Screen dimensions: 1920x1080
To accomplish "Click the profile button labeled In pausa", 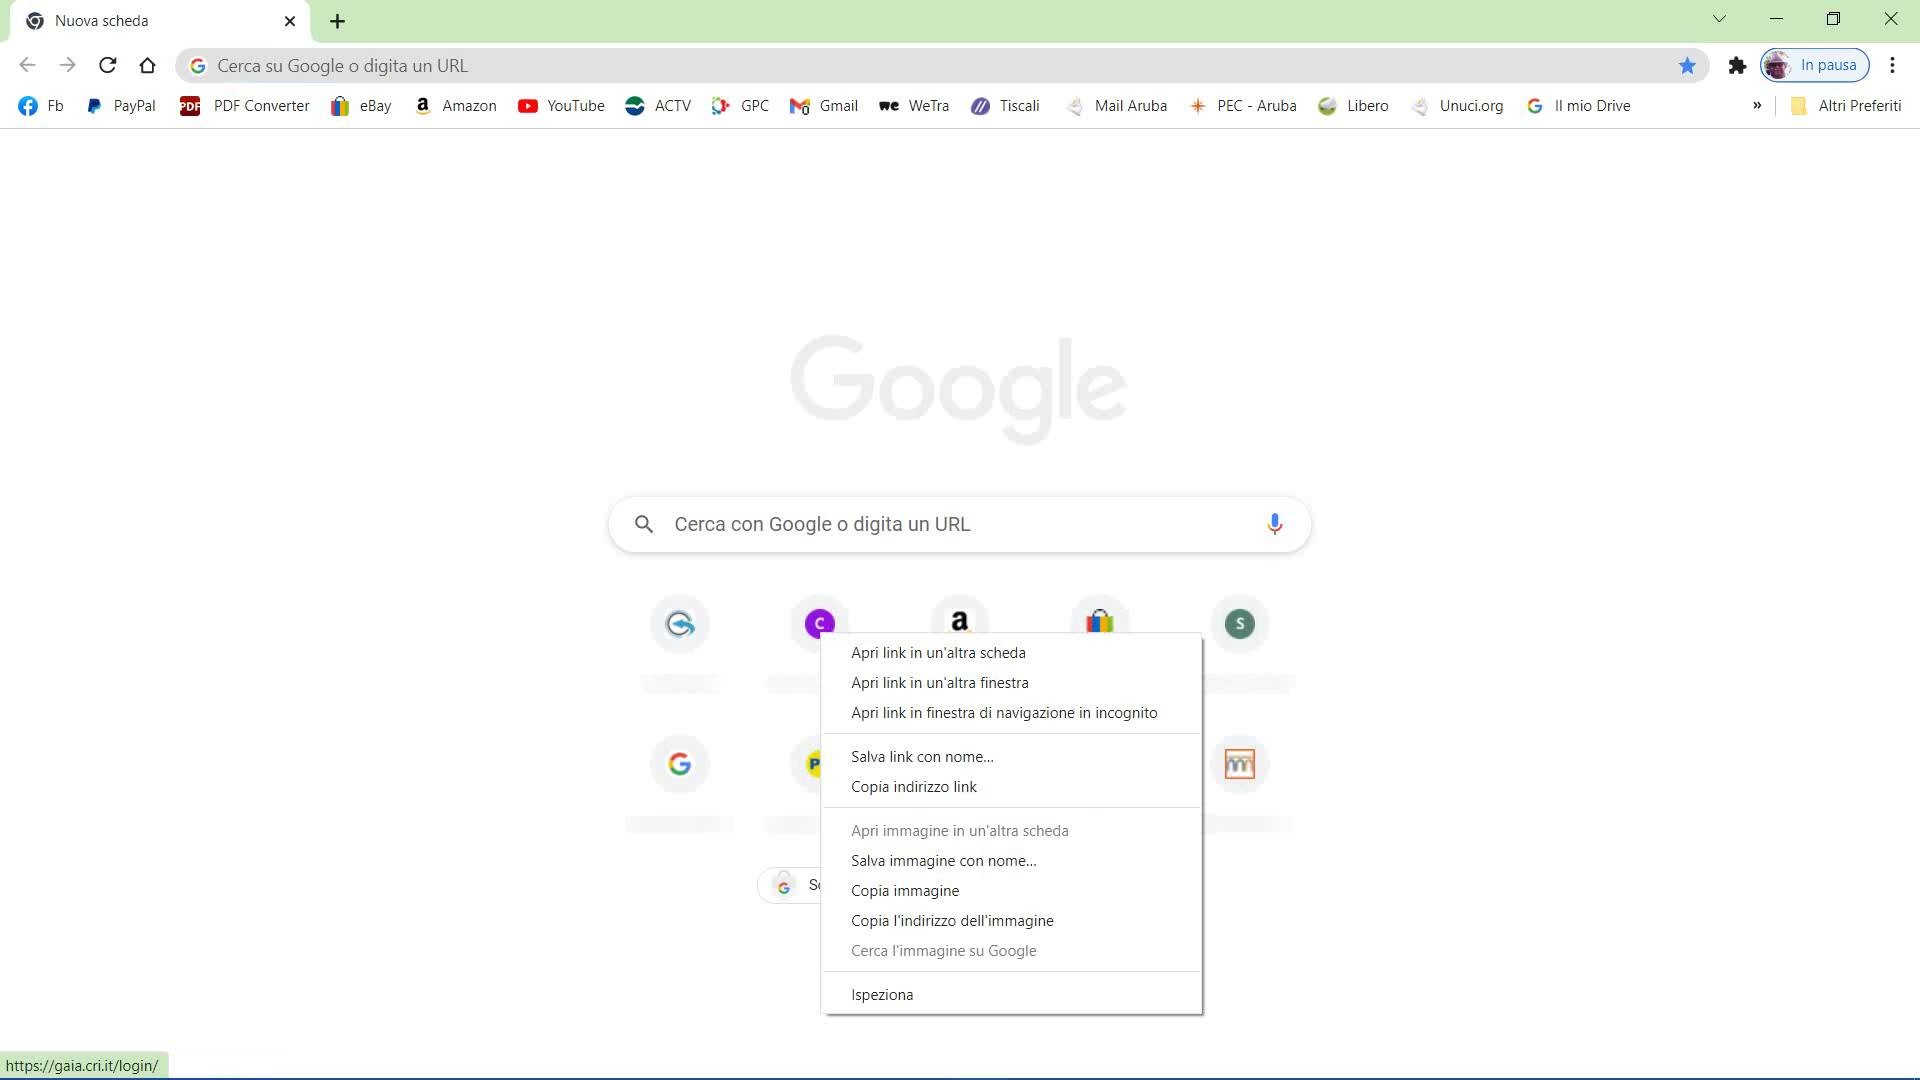I will 1814,65.
